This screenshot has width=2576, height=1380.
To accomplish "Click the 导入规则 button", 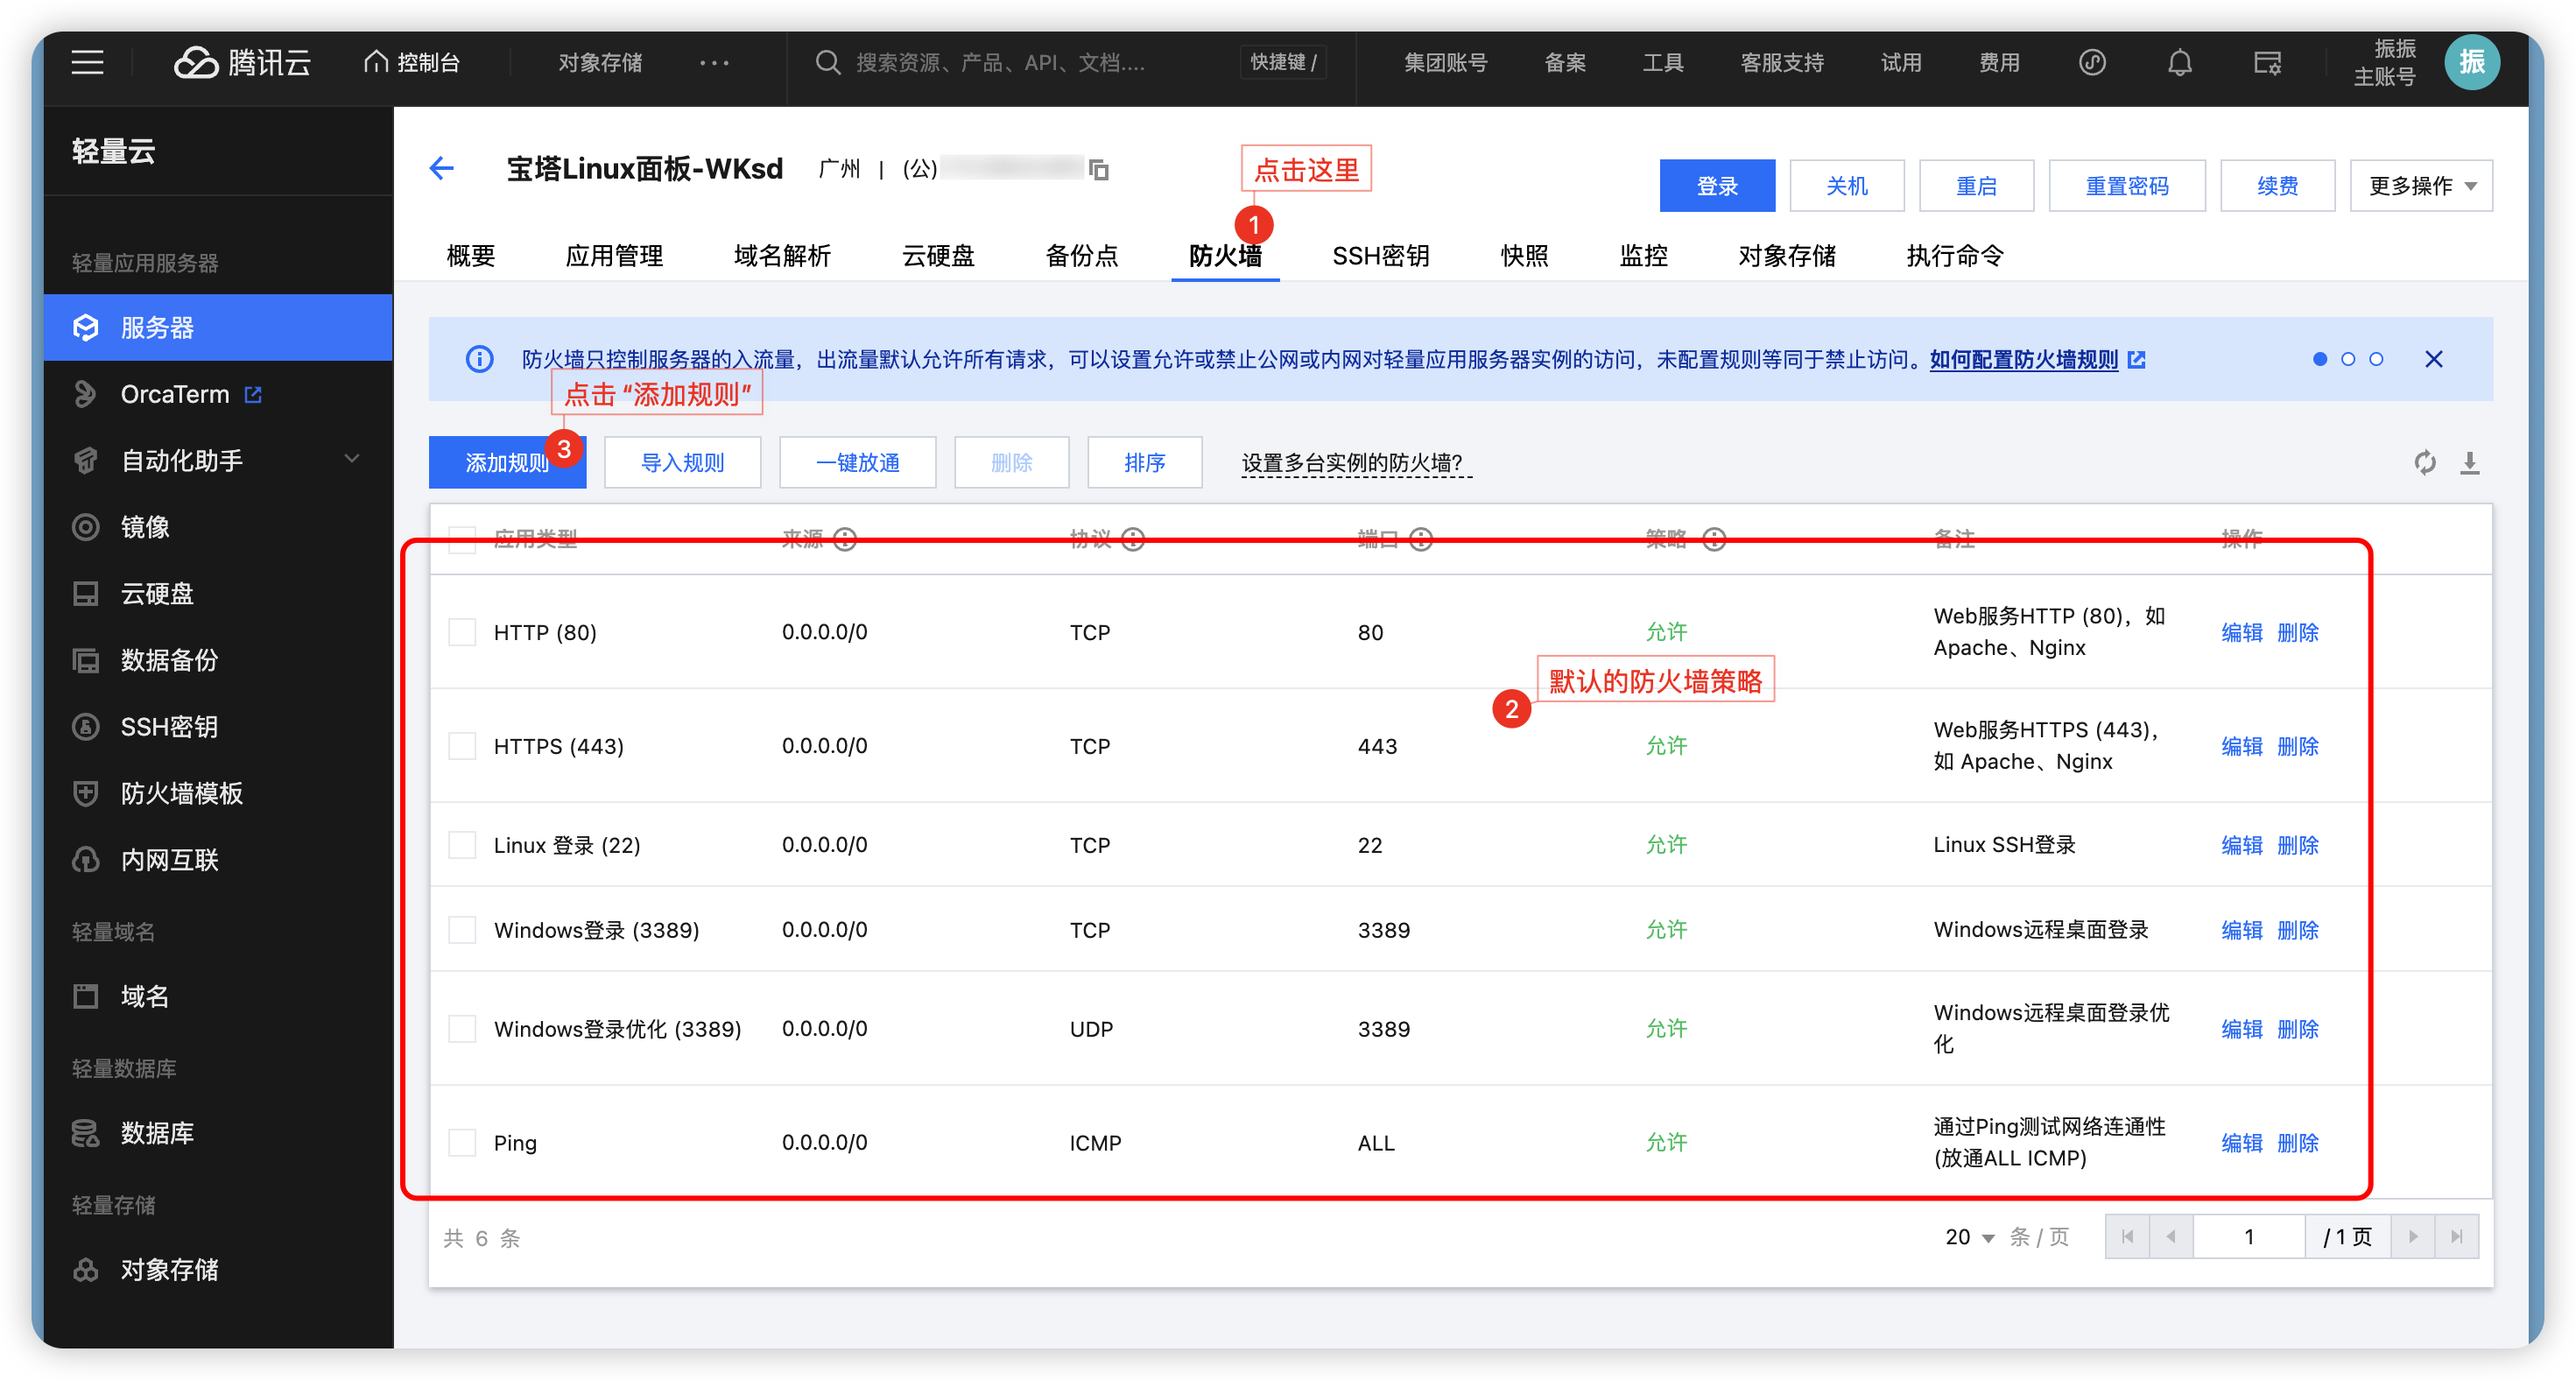I will [682, 462].
